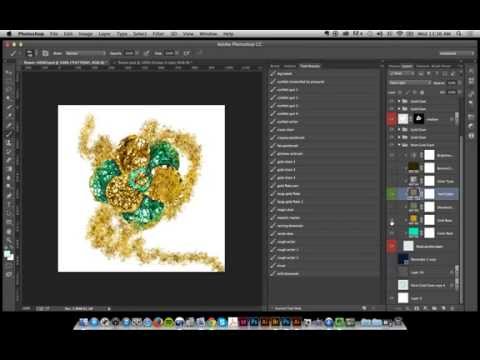Open Spotlight search in menu bar
Image resolution: width=480 pixels, height=360 pixels.
pos(459,34)
